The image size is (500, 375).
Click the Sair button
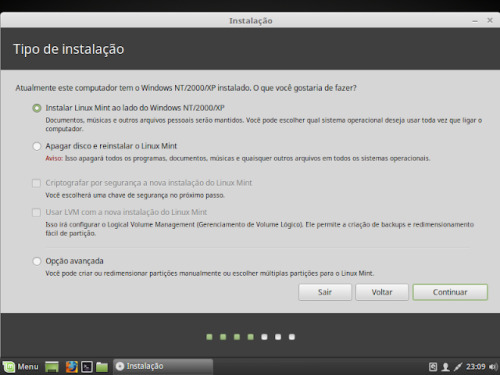325,292
